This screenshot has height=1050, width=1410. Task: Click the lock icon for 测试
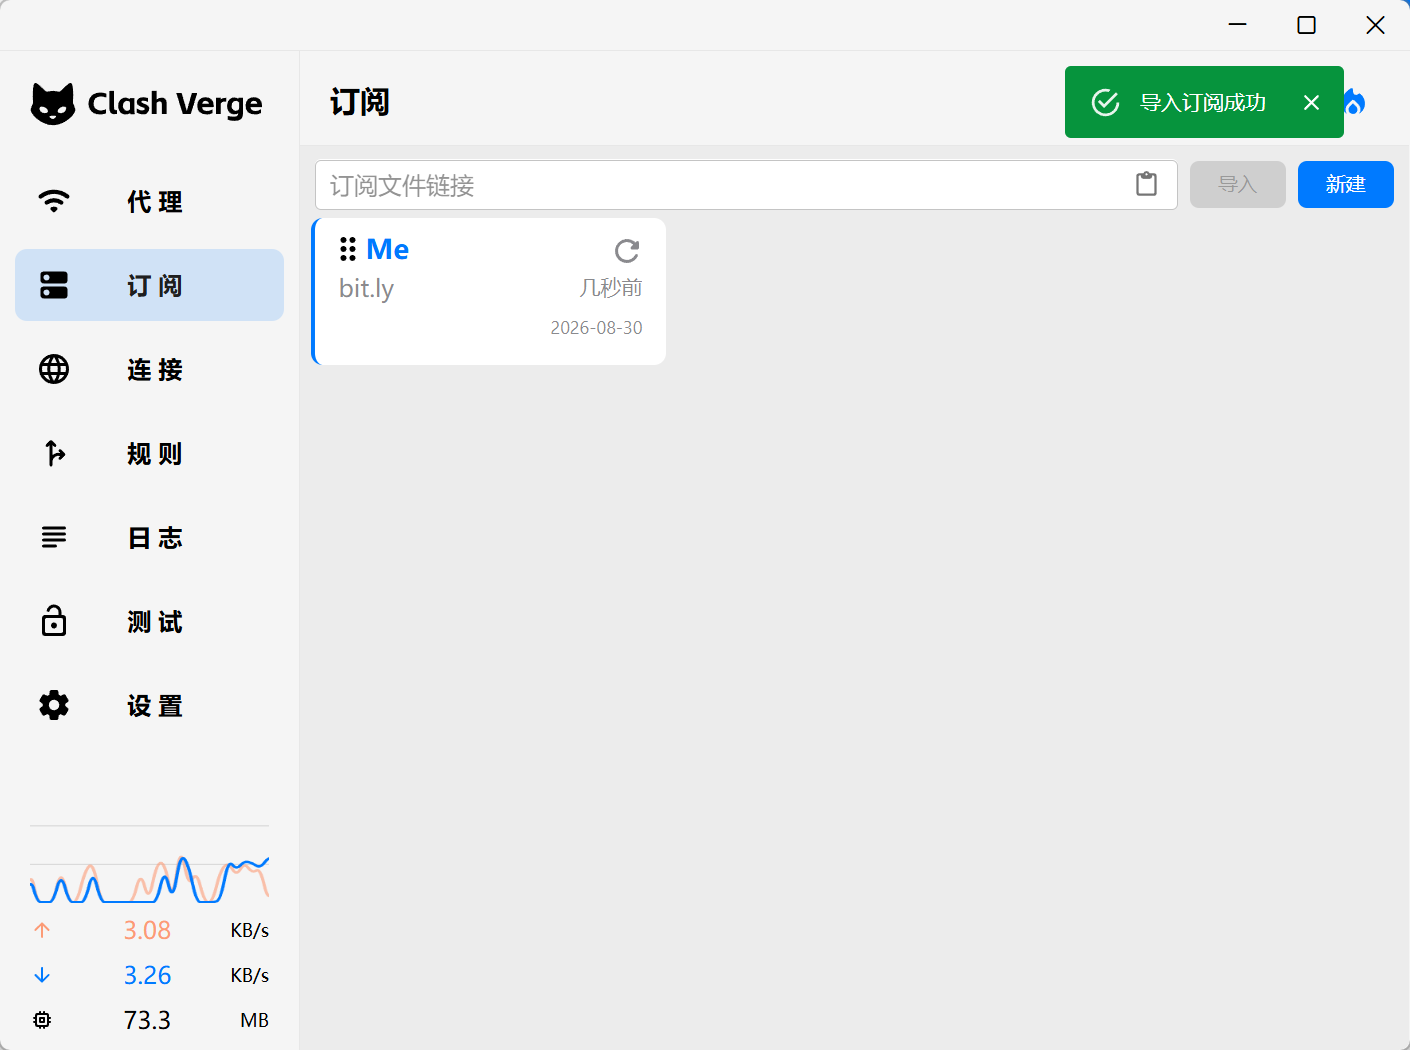tap(54, 621)
